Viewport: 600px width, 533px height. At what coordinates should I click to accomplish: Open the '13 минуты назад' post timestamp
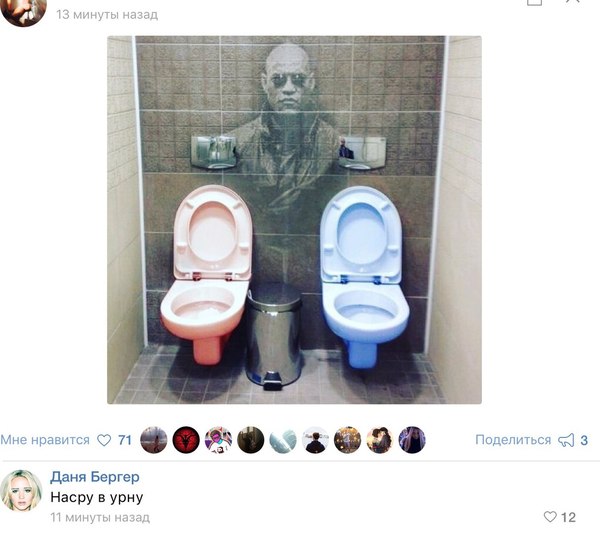pos(107,15)
